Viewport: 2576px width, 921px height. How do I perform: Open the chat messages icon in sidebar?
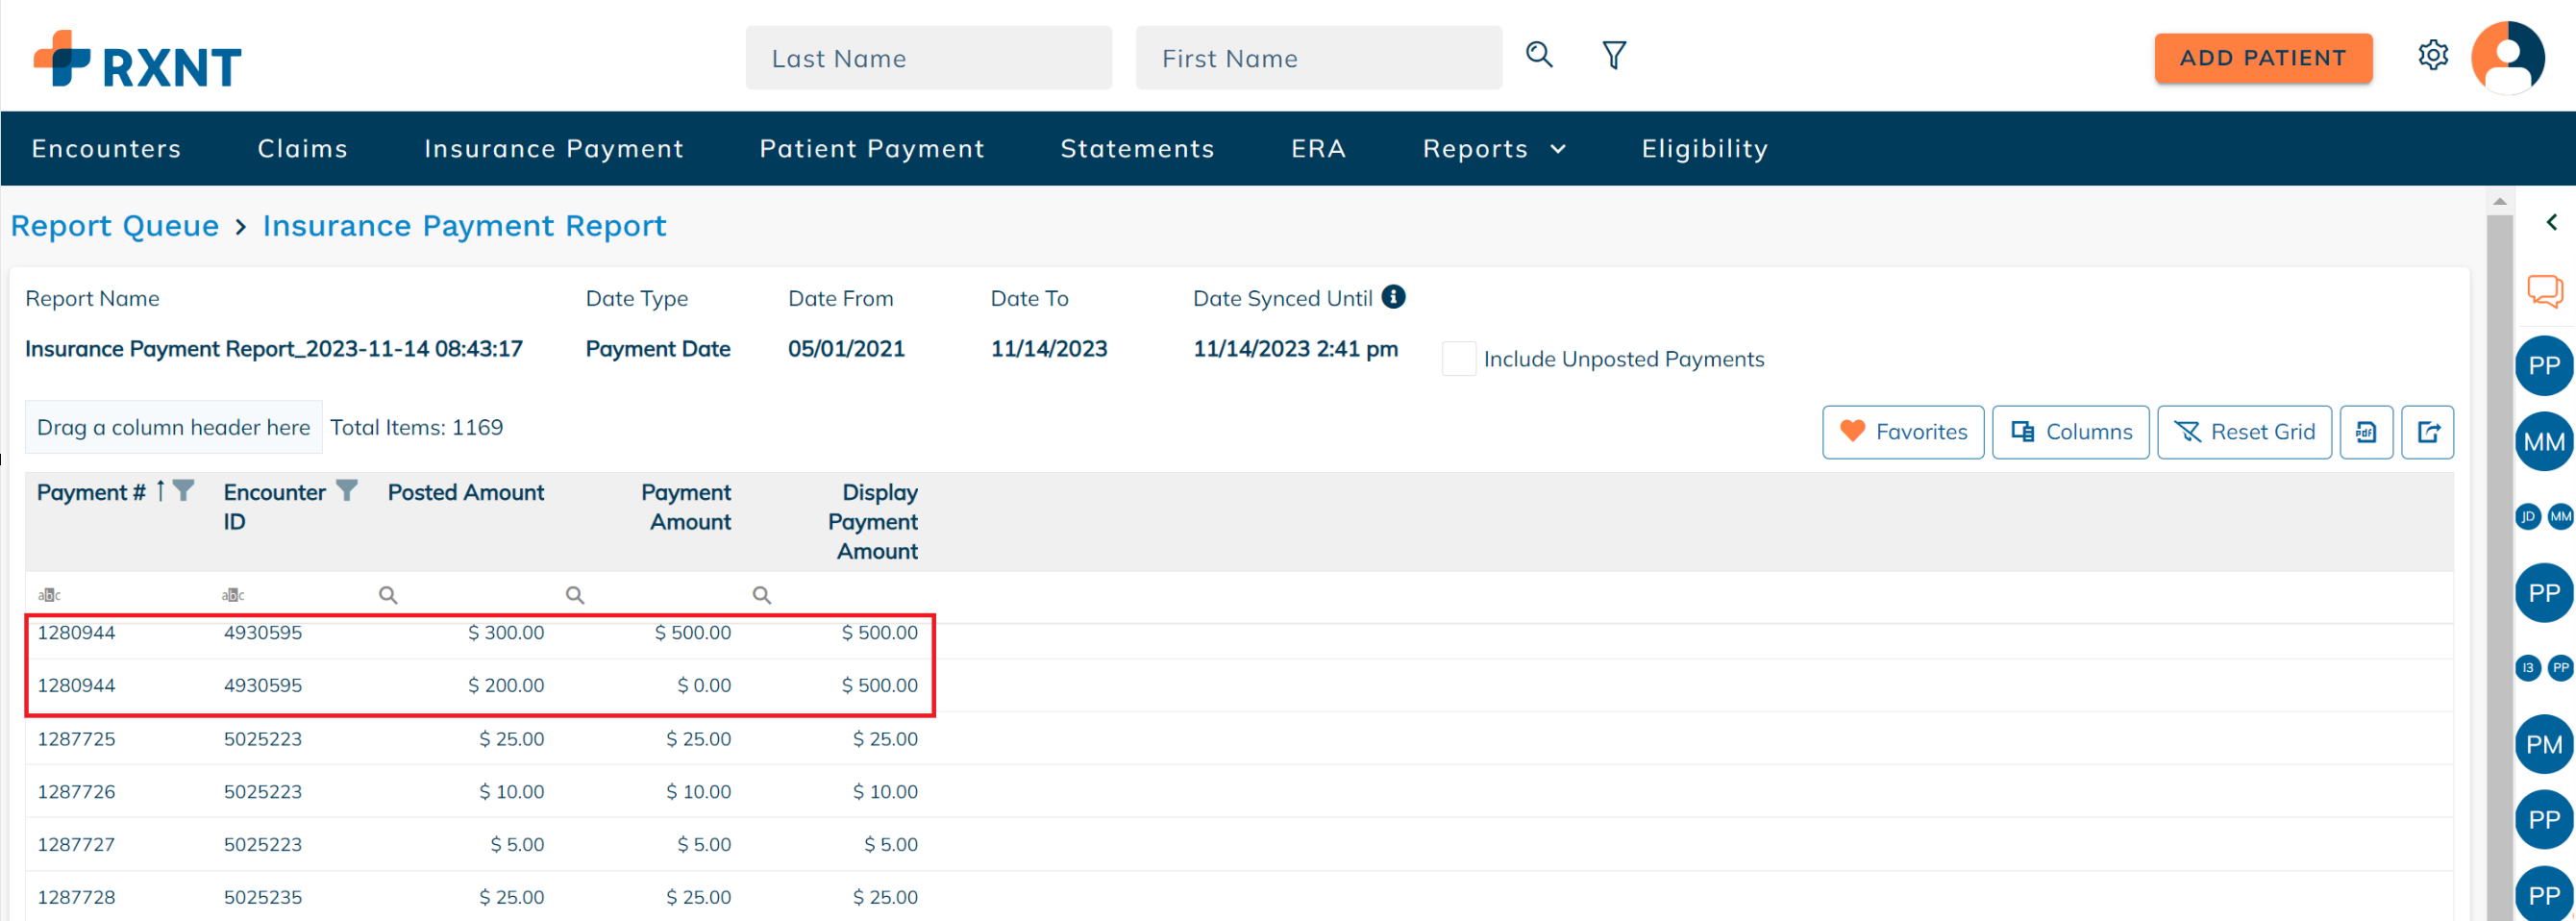2544,290
